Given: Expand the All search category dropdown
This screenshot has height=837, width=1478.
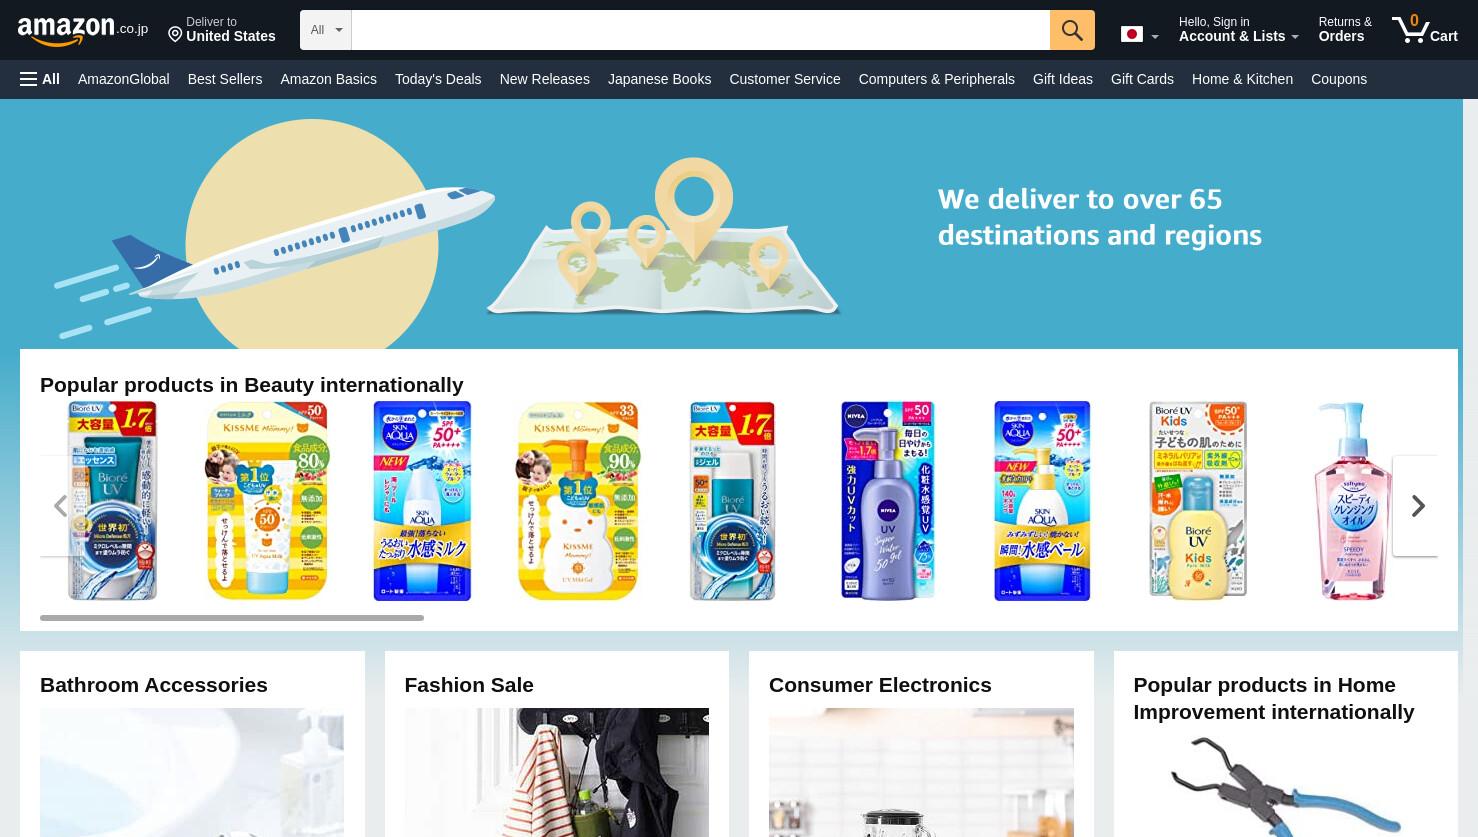Looking at the screenshot, I should (x=326, y=30).
